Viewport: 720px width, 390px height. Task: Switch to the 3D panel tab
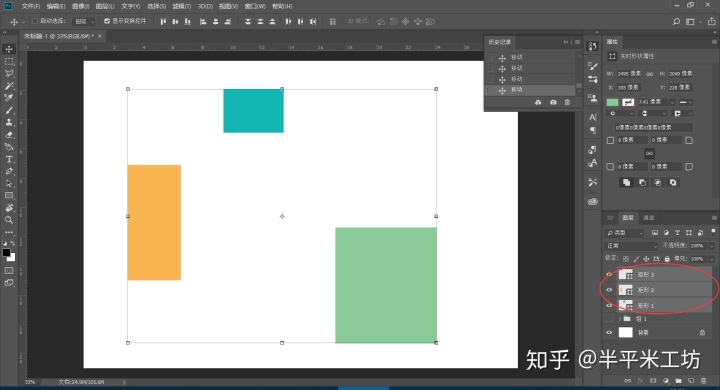pyautogui.click(x=610, y=218)
